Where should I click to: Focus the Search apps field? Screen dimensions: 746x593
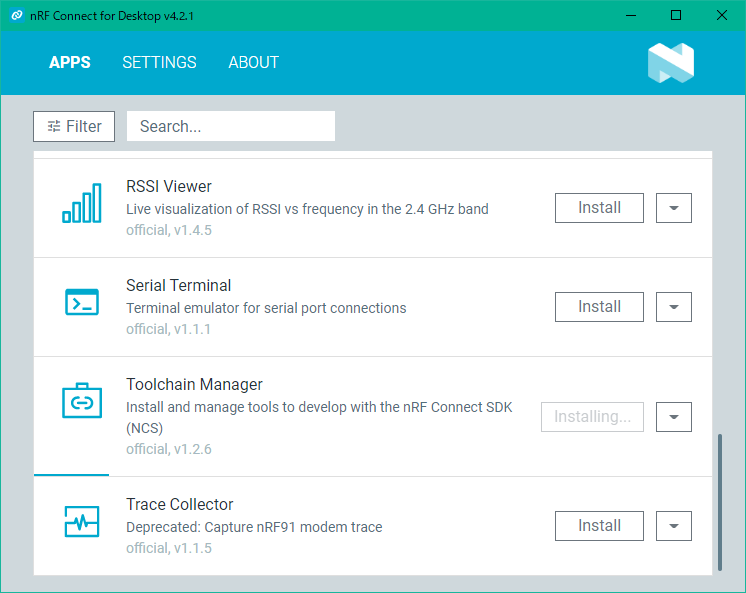coord(231,126)
